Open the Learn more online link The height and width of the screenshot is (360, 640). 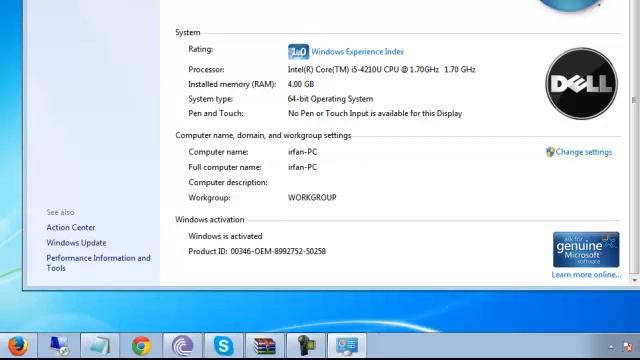tap(586, 275)
